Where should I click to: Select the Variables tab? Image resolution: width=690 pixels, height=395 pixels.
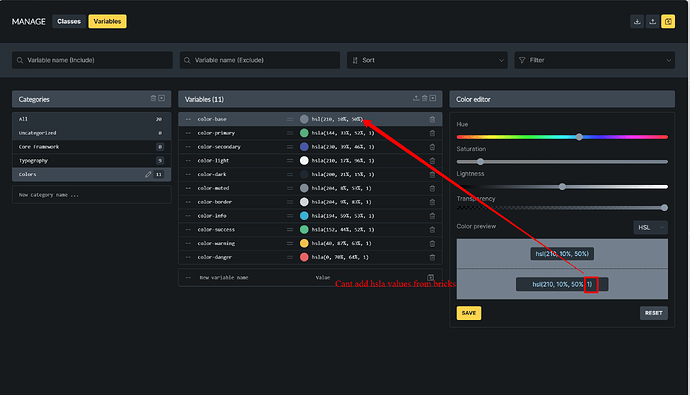pos(107,22)
